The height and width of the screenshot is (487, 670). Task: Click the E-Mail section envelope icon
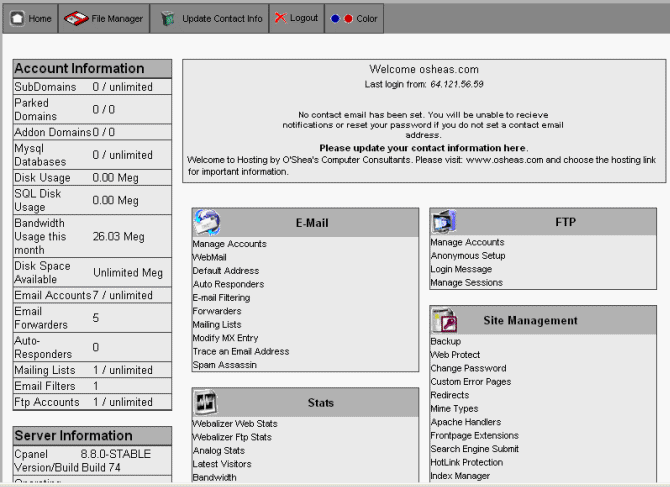coord(207,222)
